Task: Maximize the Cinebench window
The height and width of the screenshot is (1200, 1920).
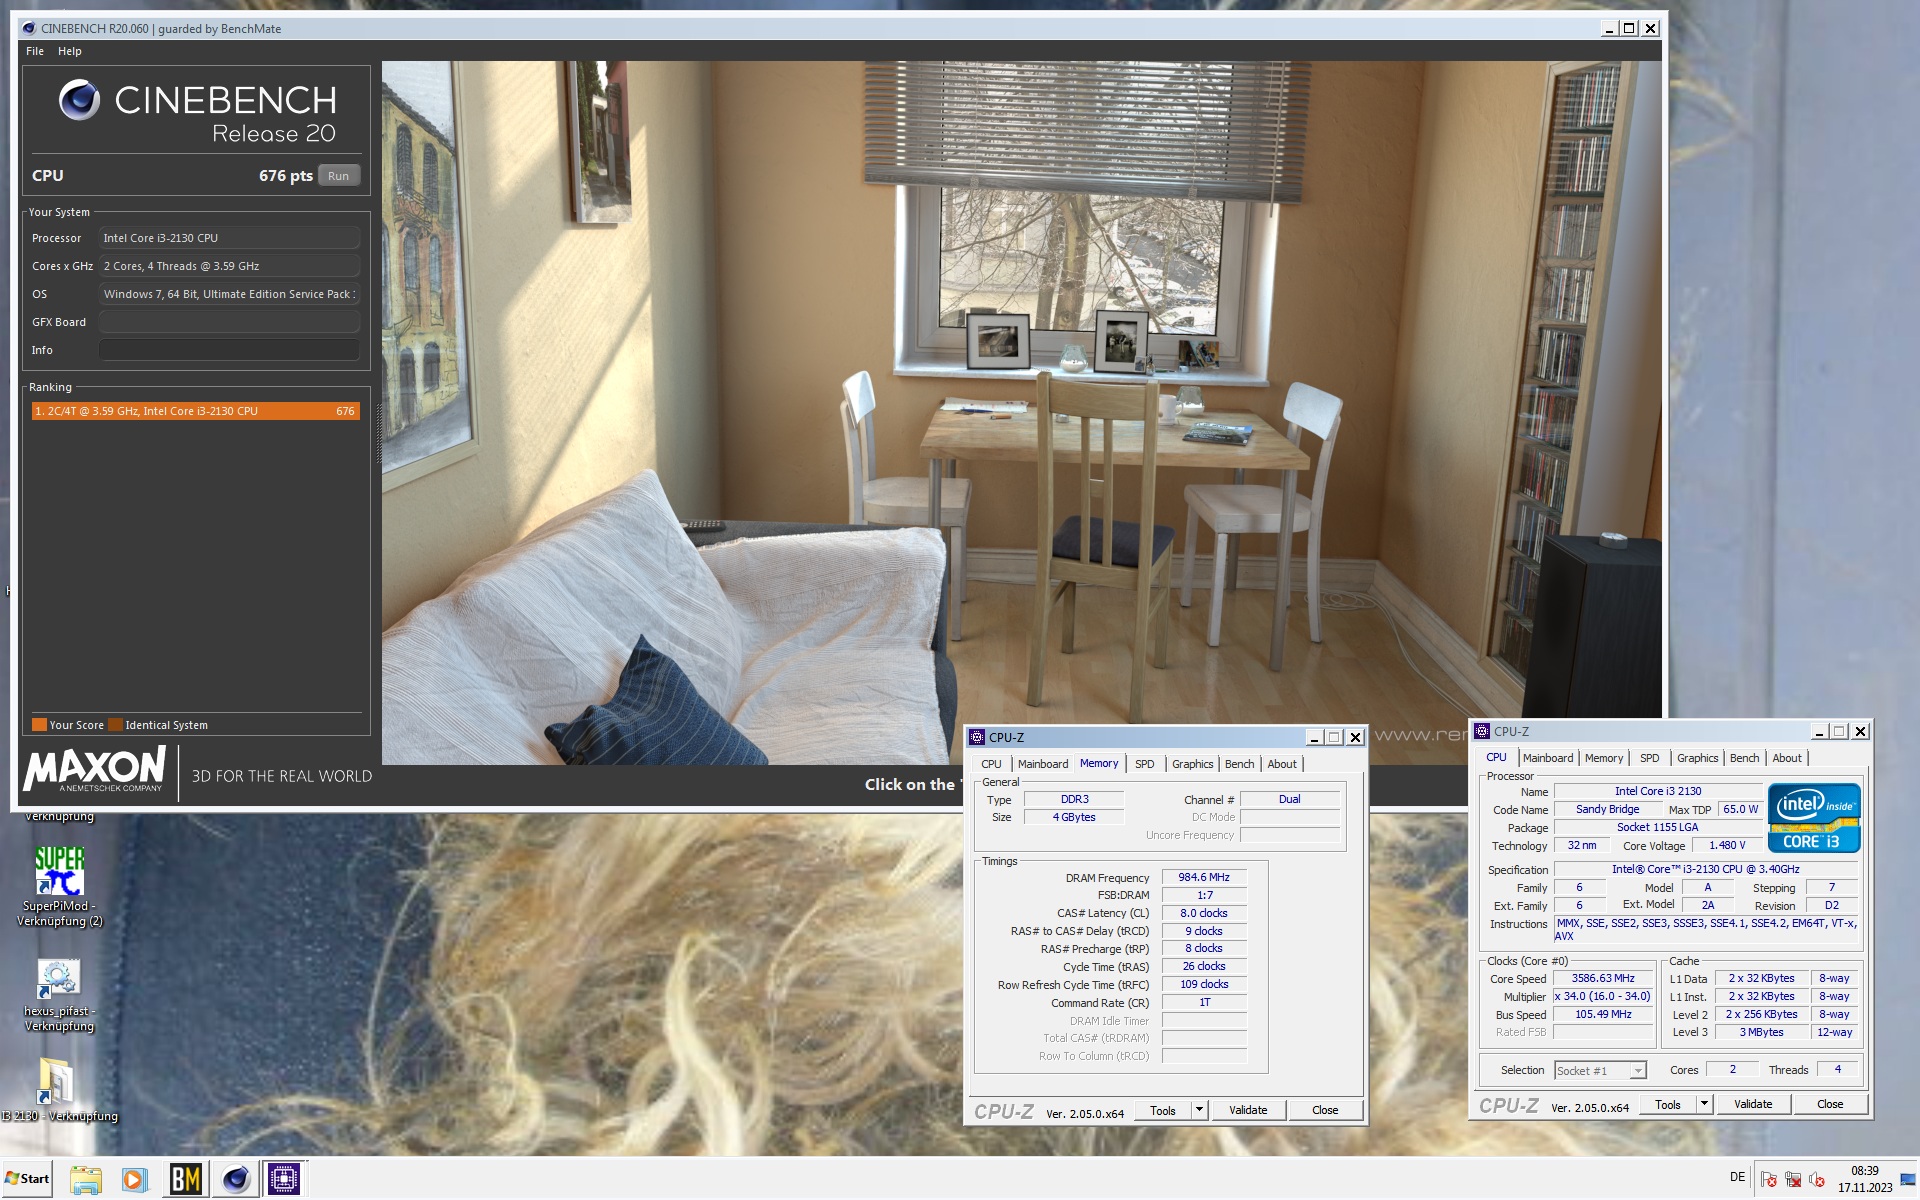Action: (1629, 29)
